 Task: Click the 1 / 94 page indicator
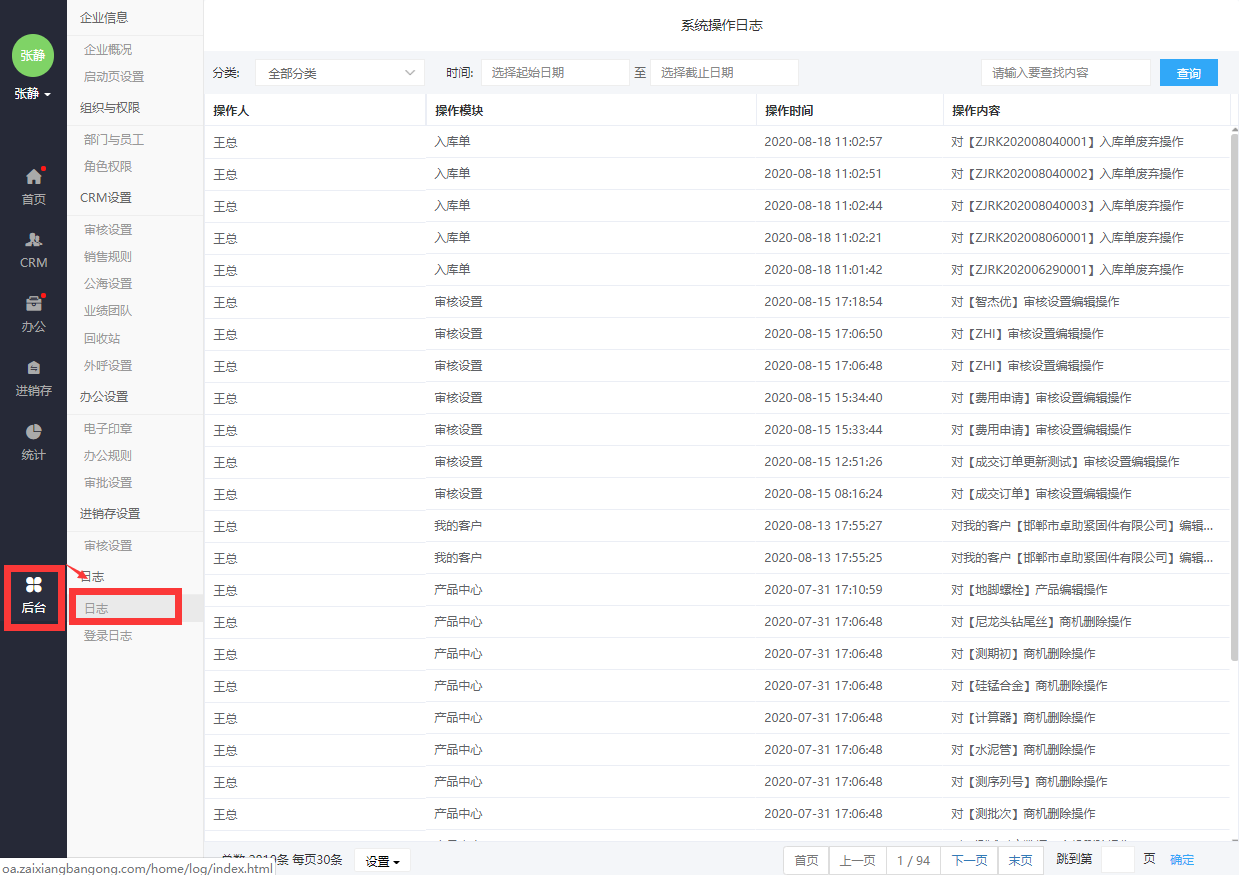[913, 861]
